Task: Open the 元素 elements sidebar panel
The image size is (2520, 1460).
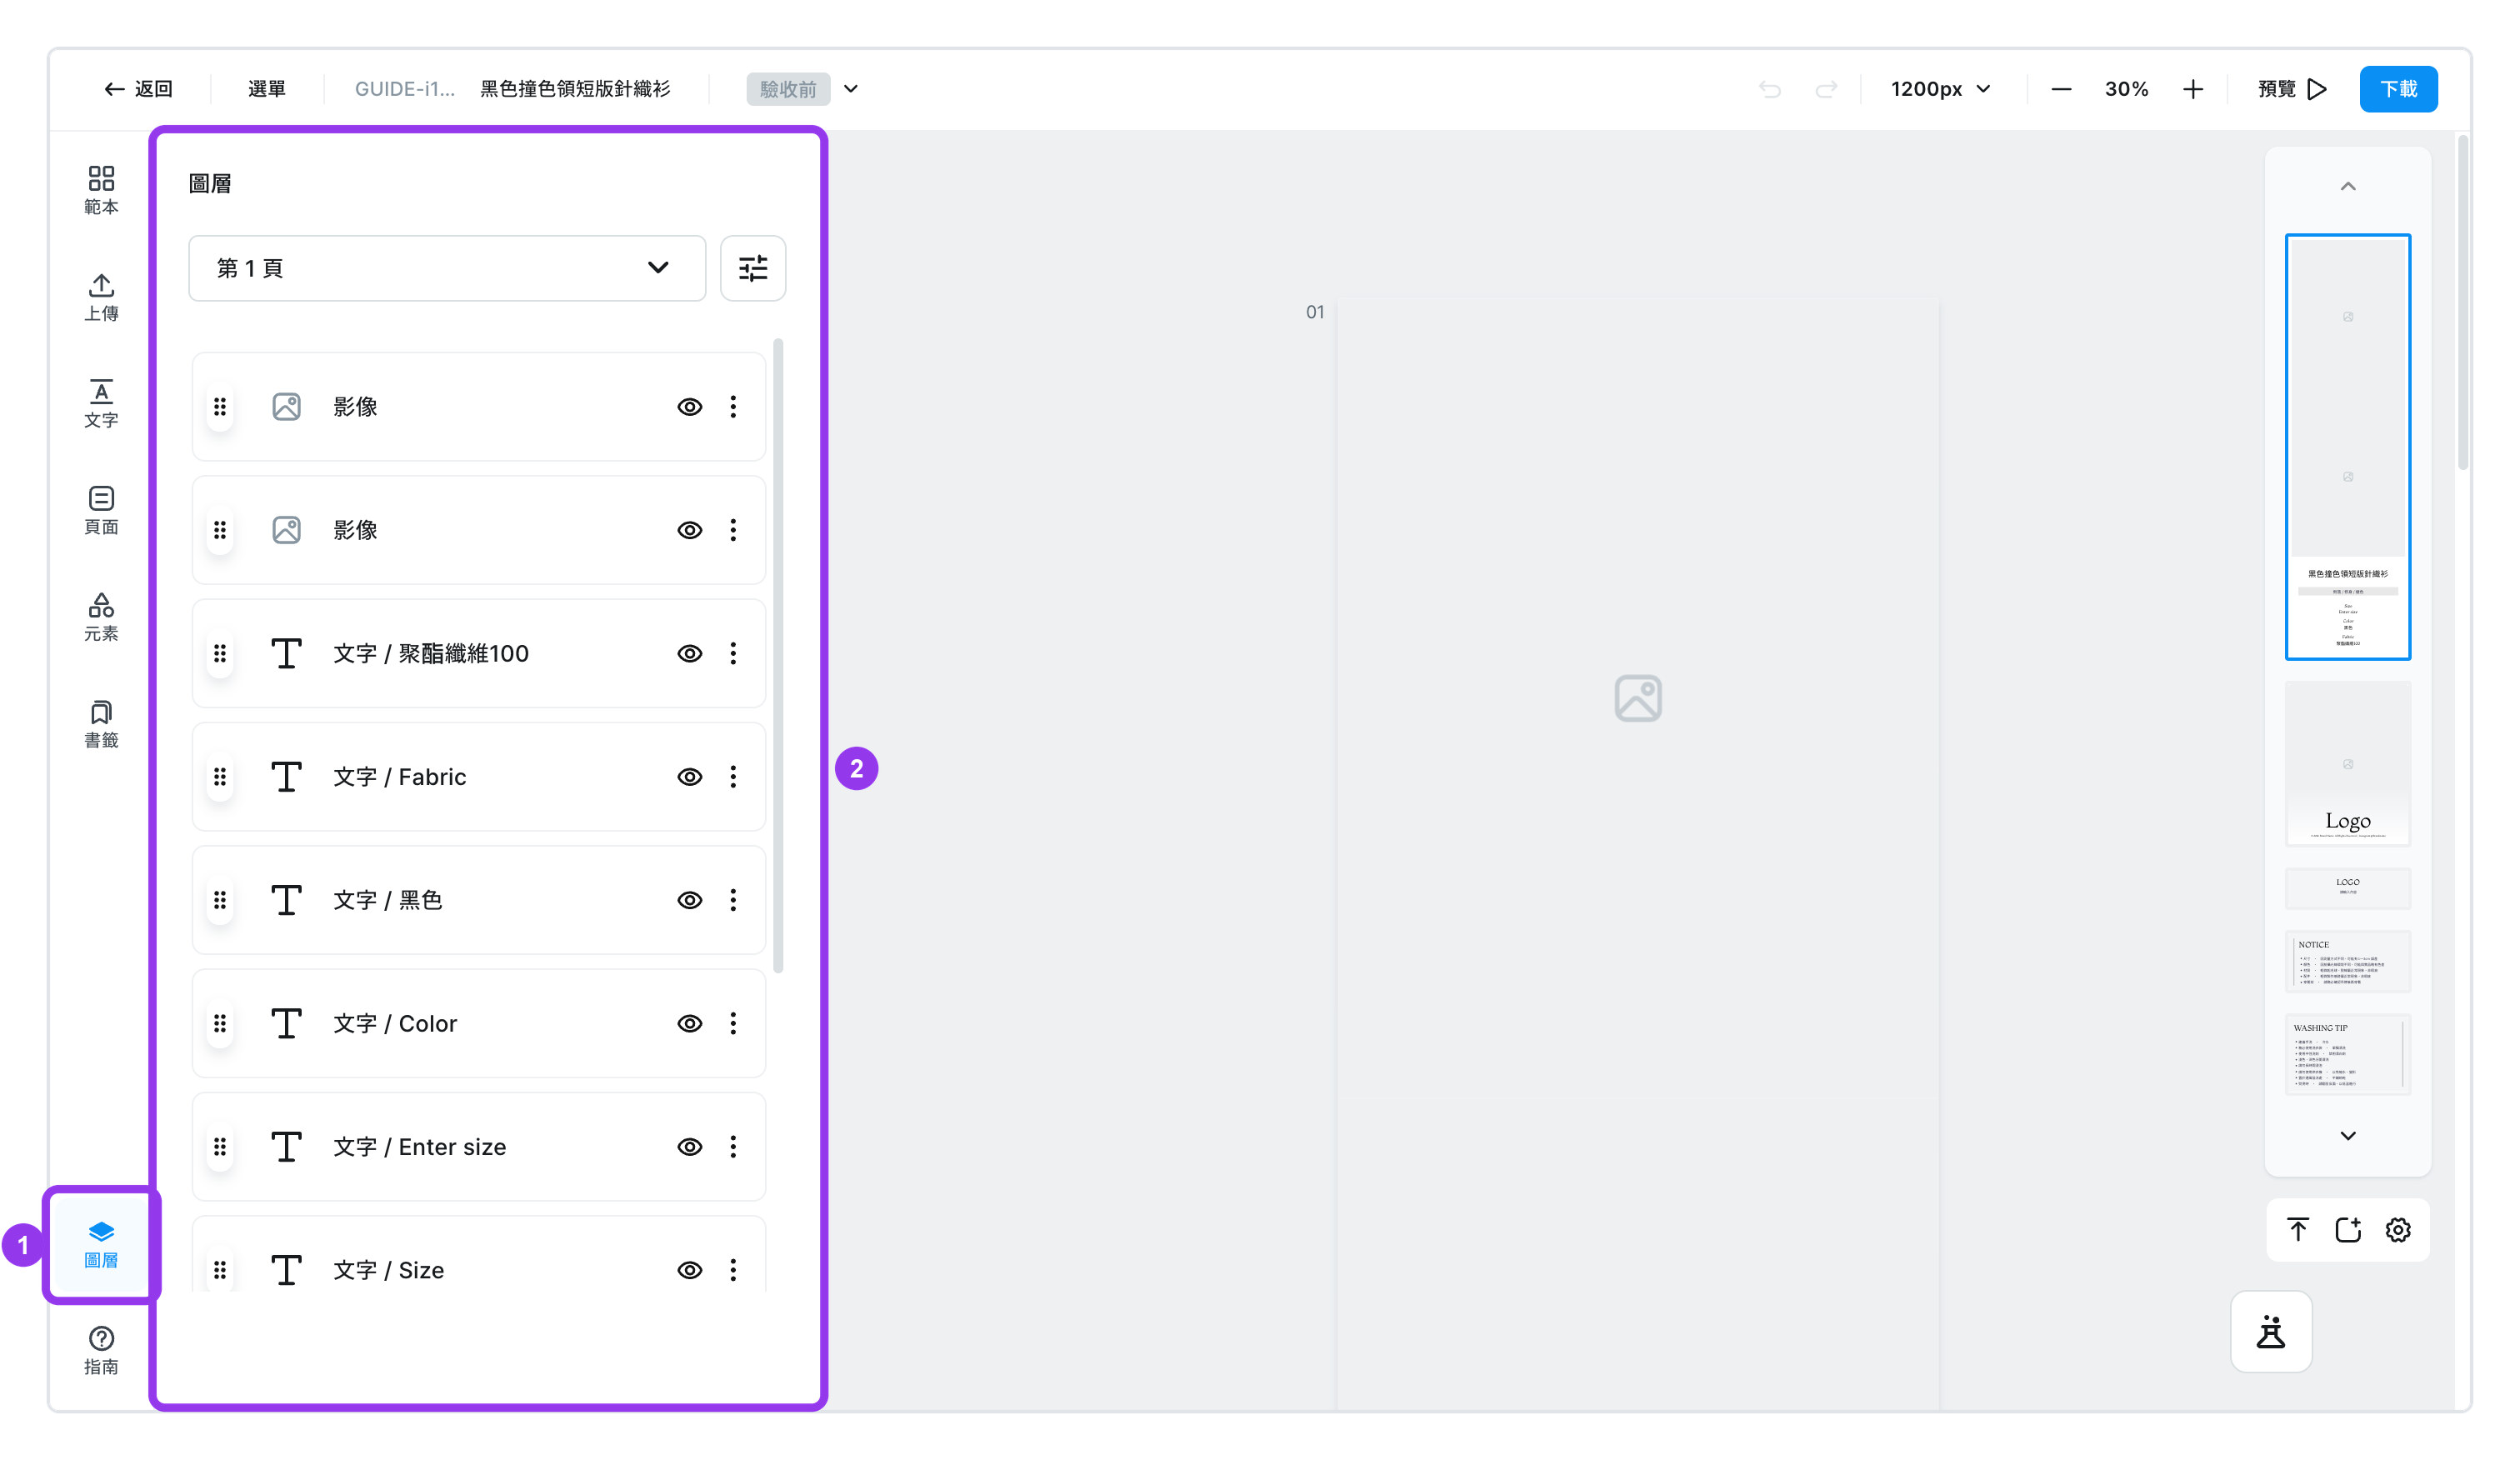Action: [101, 617]
